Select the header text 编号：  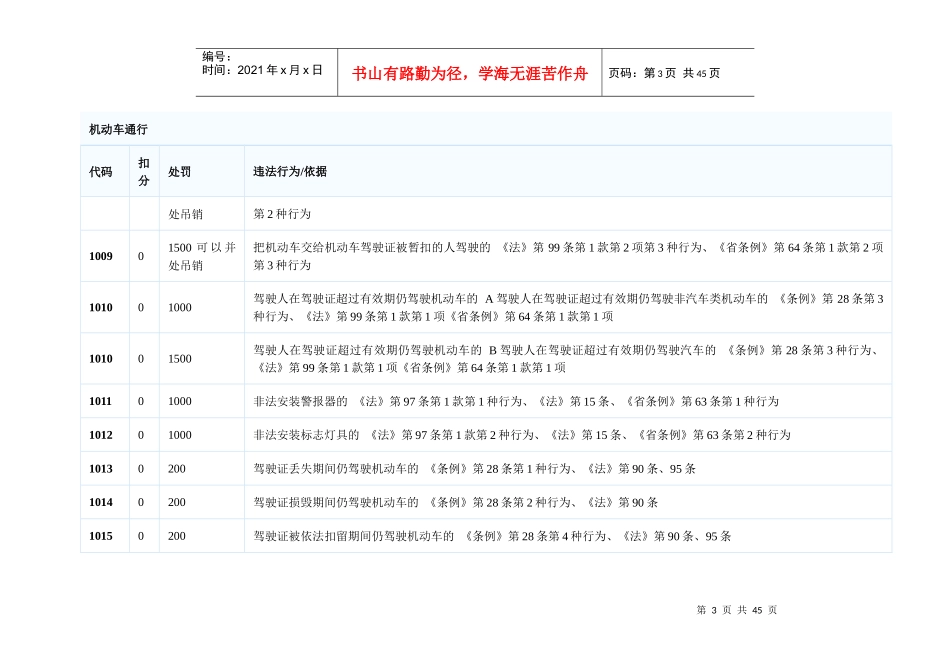217,56
